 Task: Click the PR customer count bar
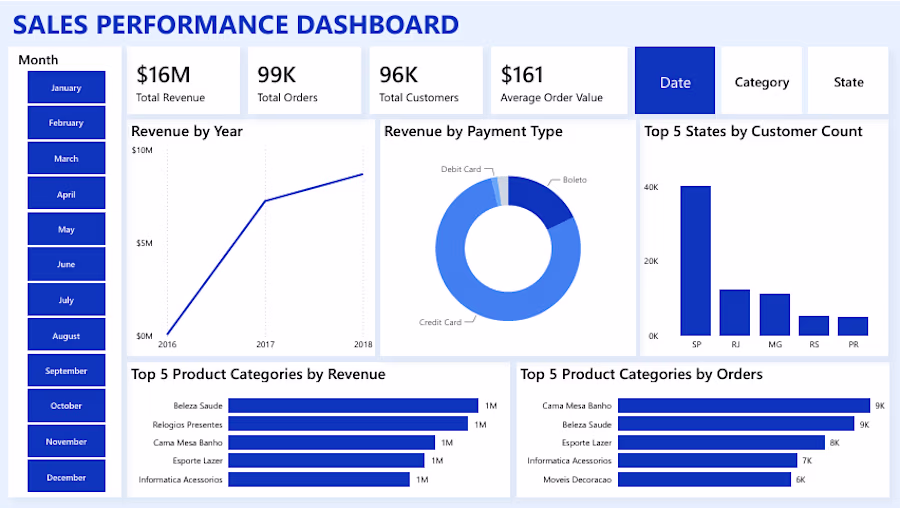(853, 327)
